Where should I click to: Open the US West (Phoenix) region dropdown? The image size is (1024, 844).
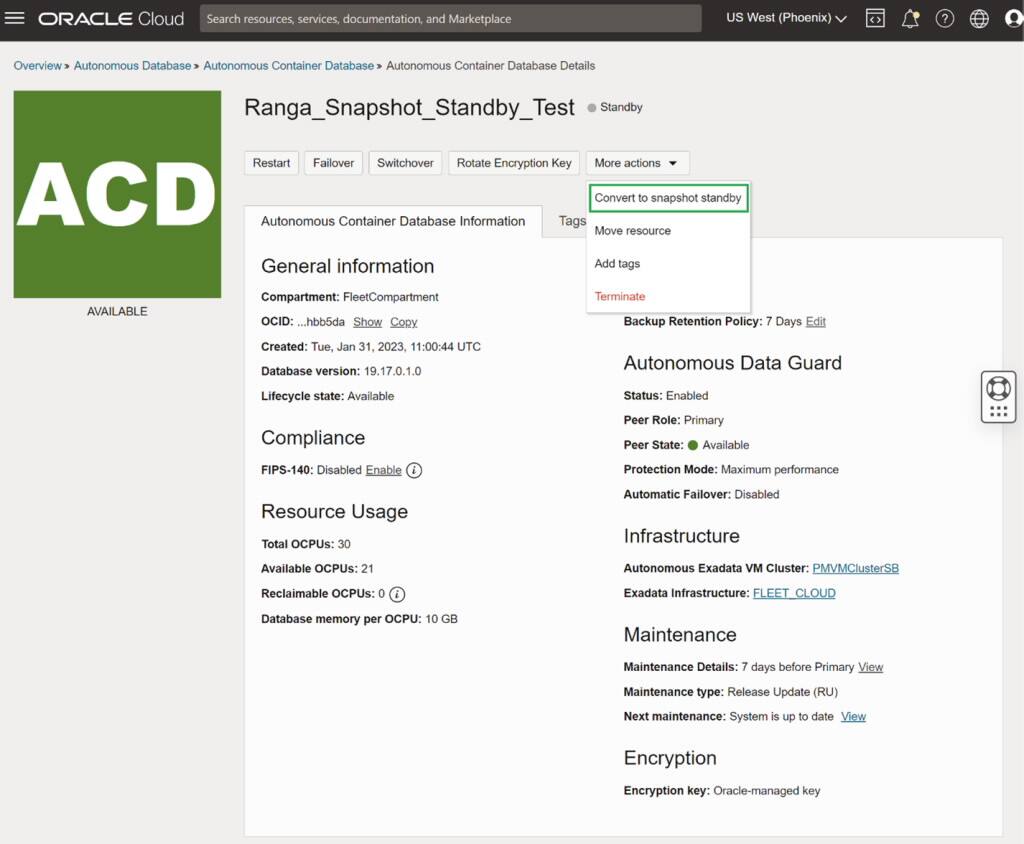point(786,17)
